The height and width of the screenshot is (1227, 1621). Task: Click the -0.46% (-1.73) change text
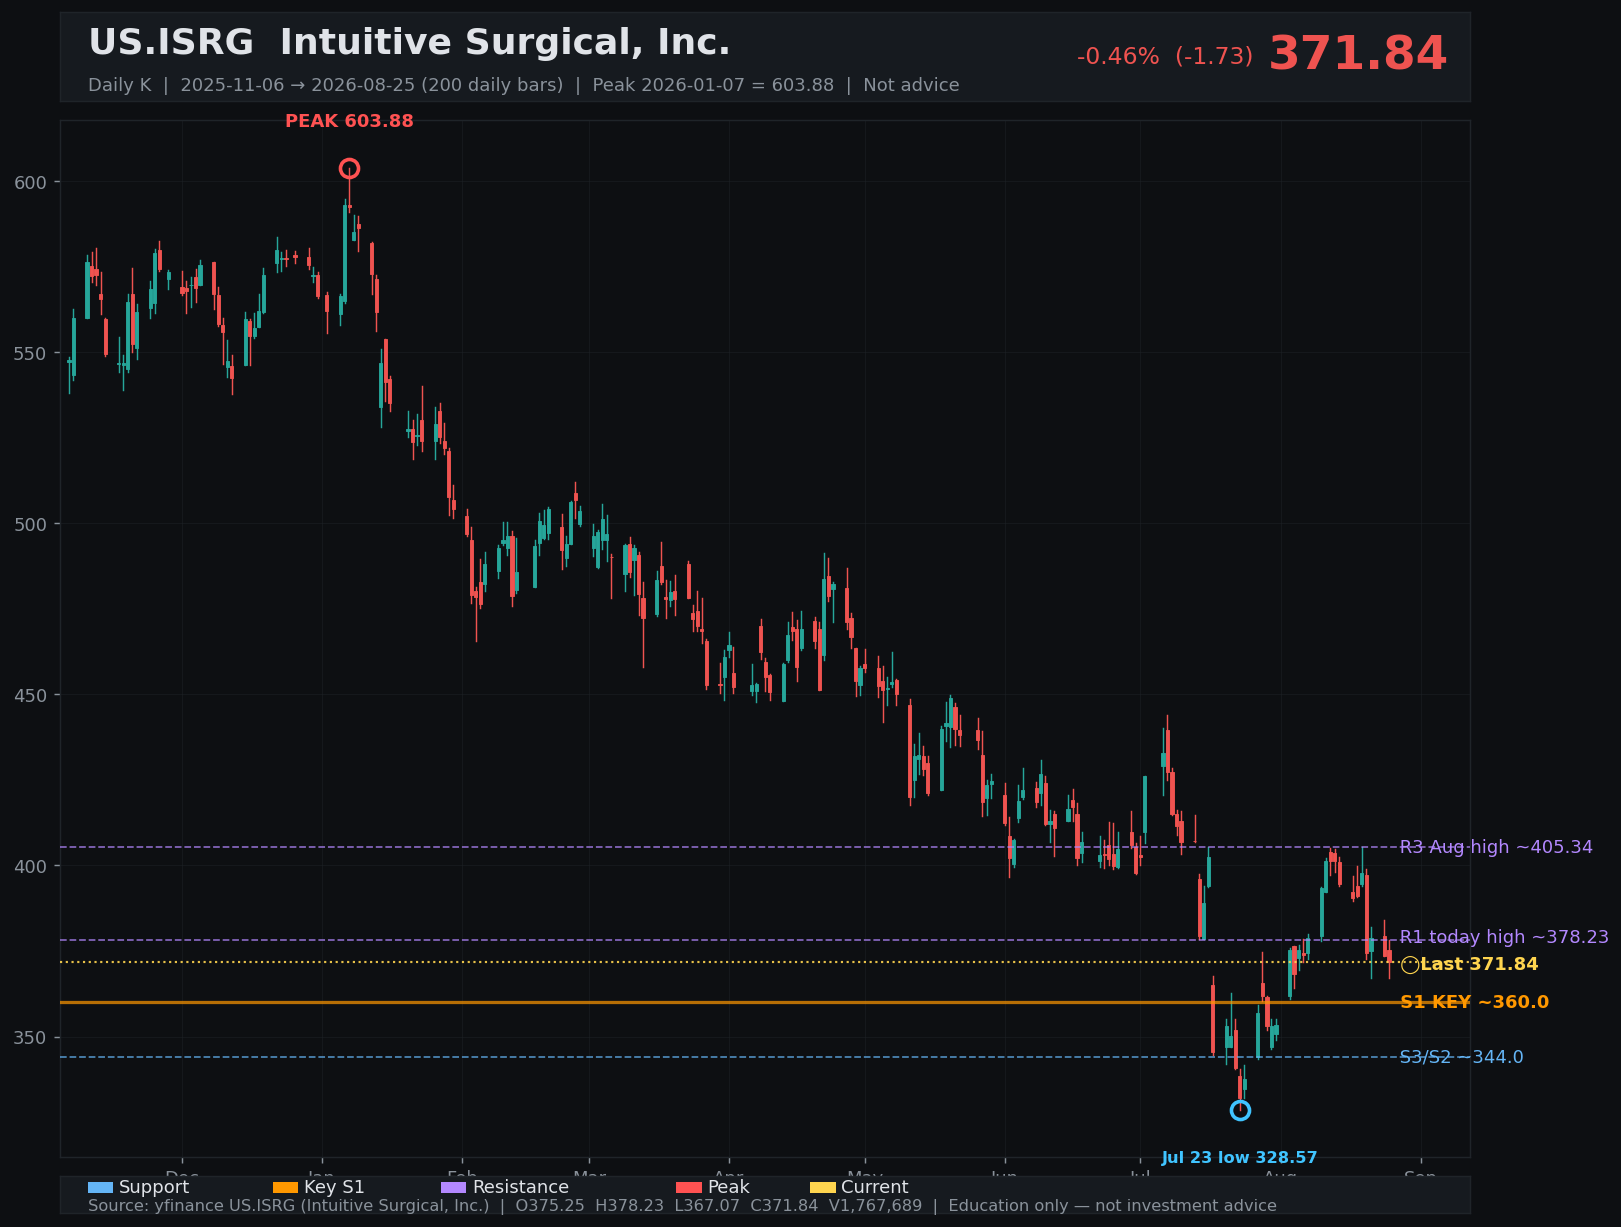pyautogui.click(x=1164, y=57)
